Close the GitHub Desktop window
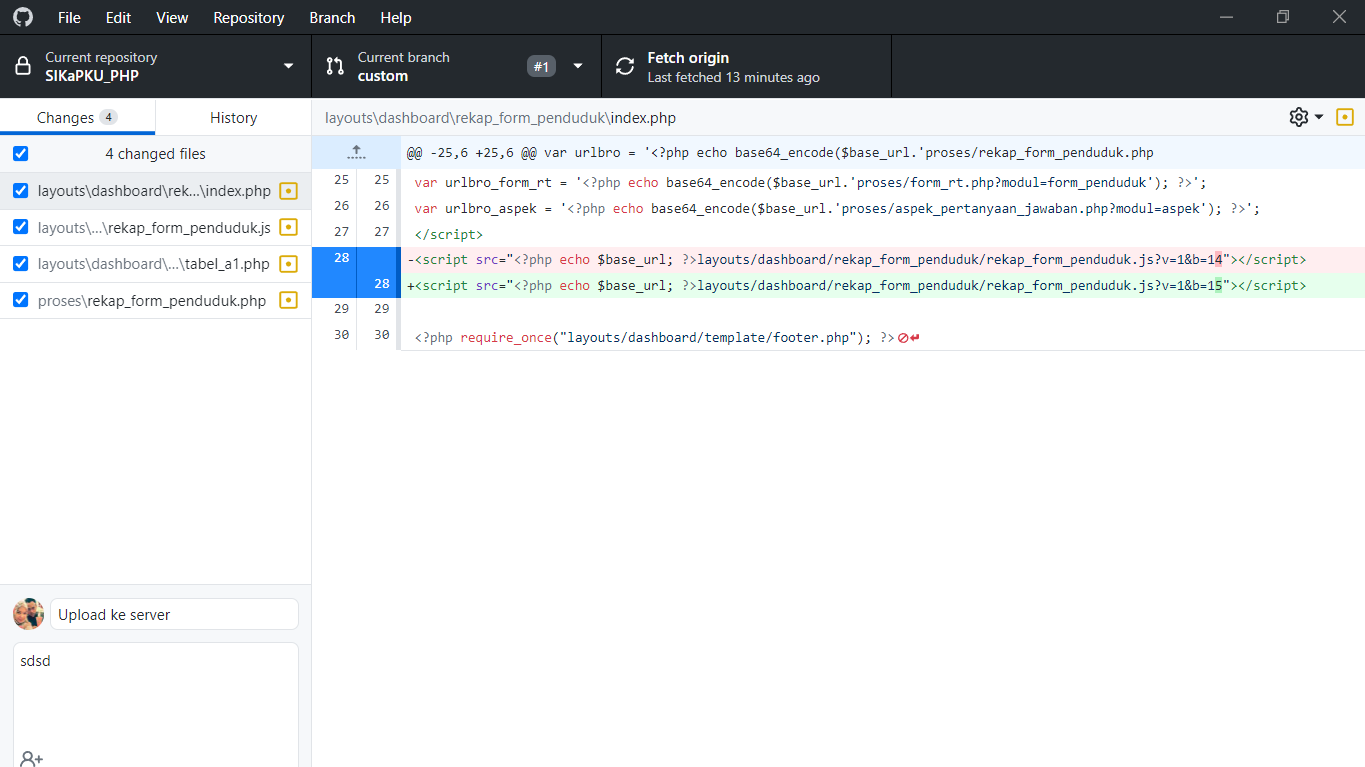Screen dimensions: 1365x767 (1339, 17)
